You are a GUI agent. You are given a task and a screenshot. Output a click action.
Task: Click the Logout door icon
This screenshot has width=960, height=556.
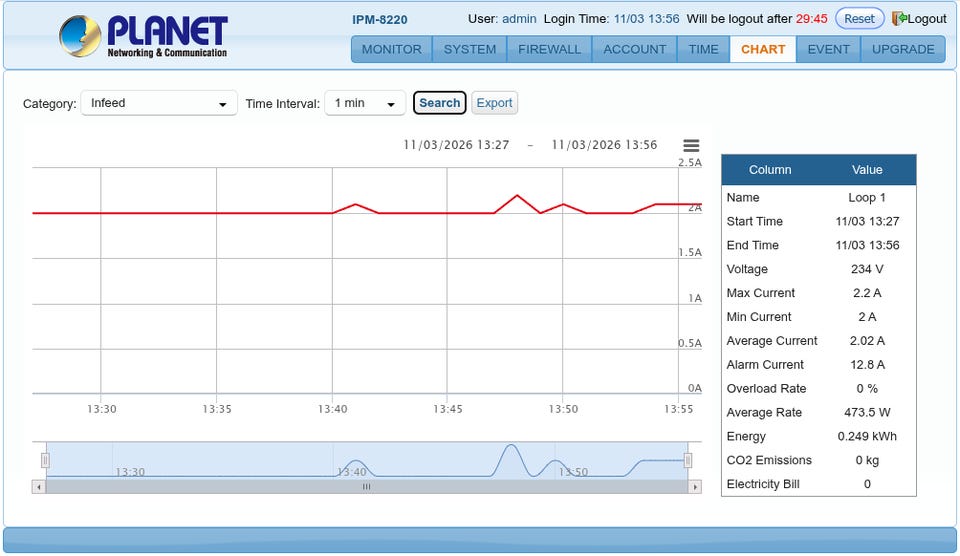click(899, 18)
